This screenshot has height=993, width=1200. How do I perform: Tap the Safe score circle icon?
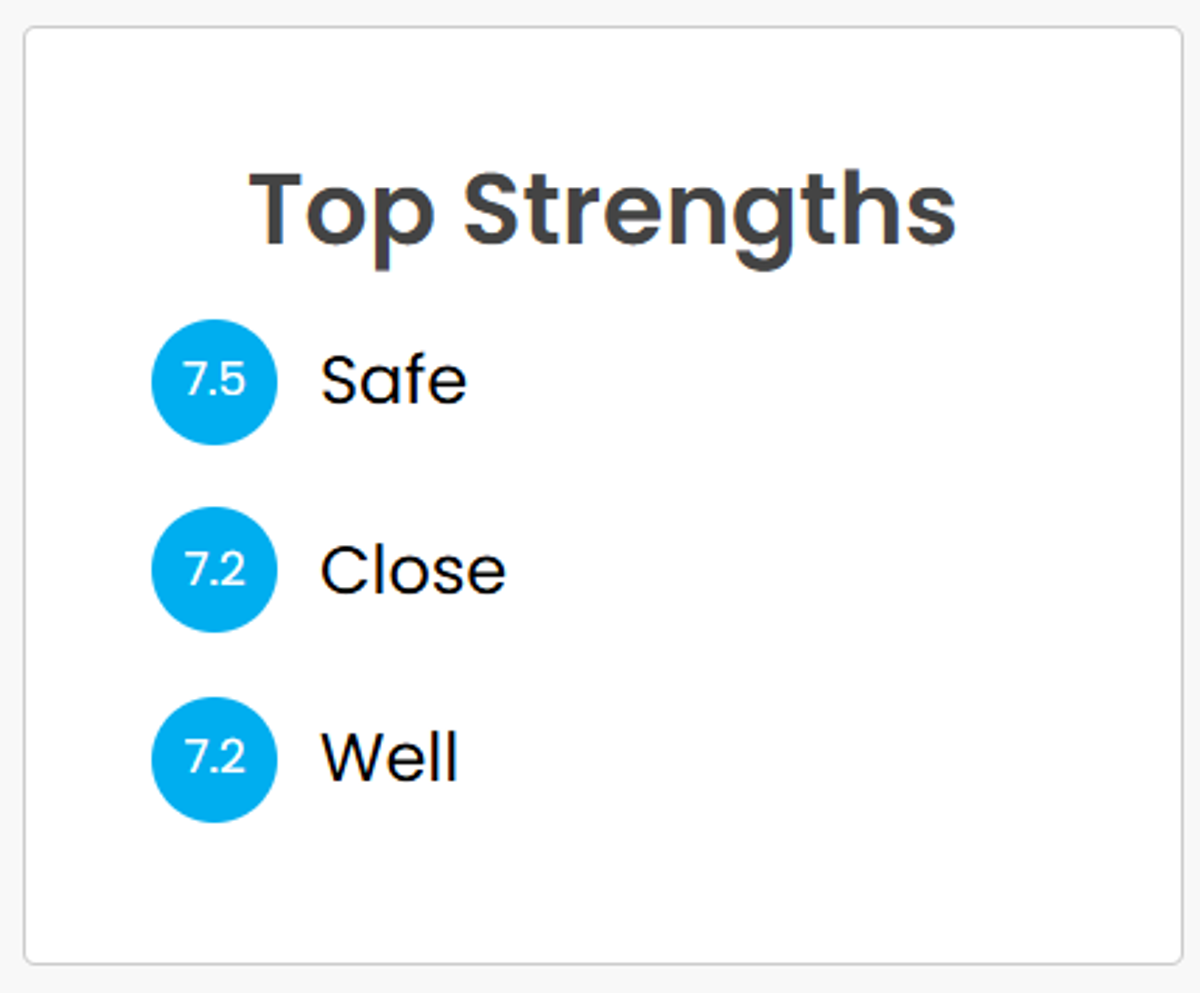[x=214, y=382]
